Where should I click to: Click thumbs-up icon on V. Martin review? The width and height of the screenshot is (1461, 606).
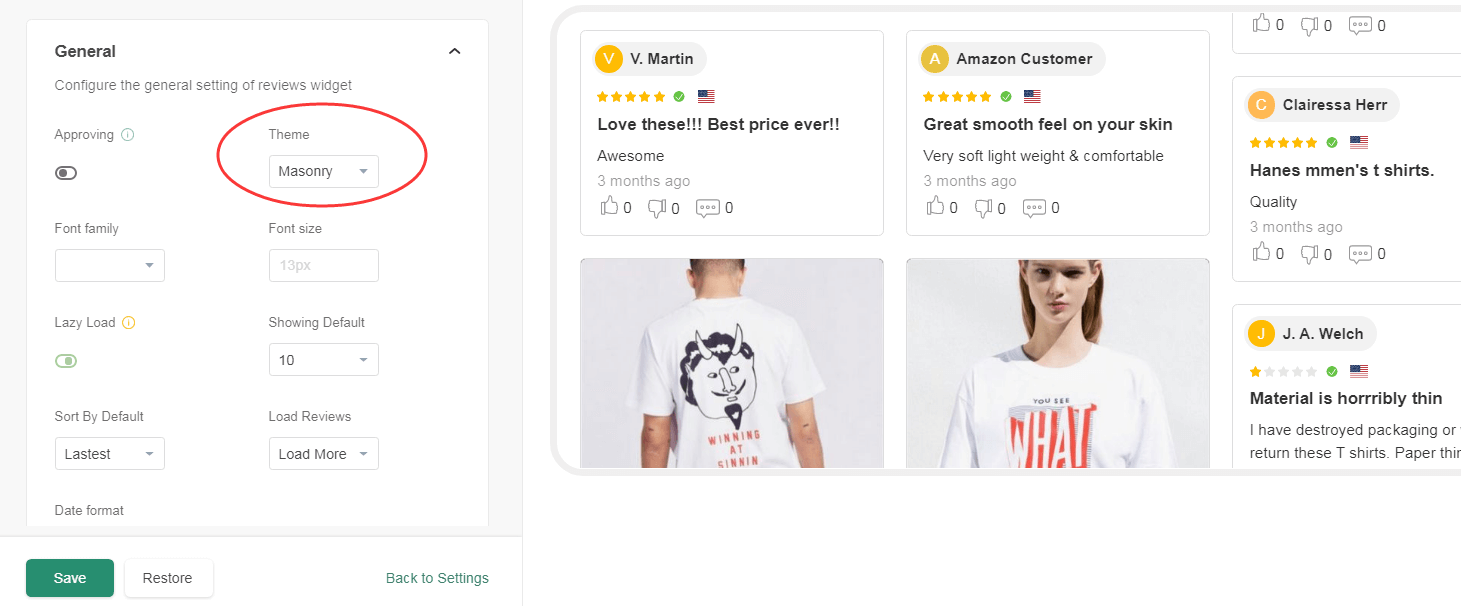(x=609, y=207)
